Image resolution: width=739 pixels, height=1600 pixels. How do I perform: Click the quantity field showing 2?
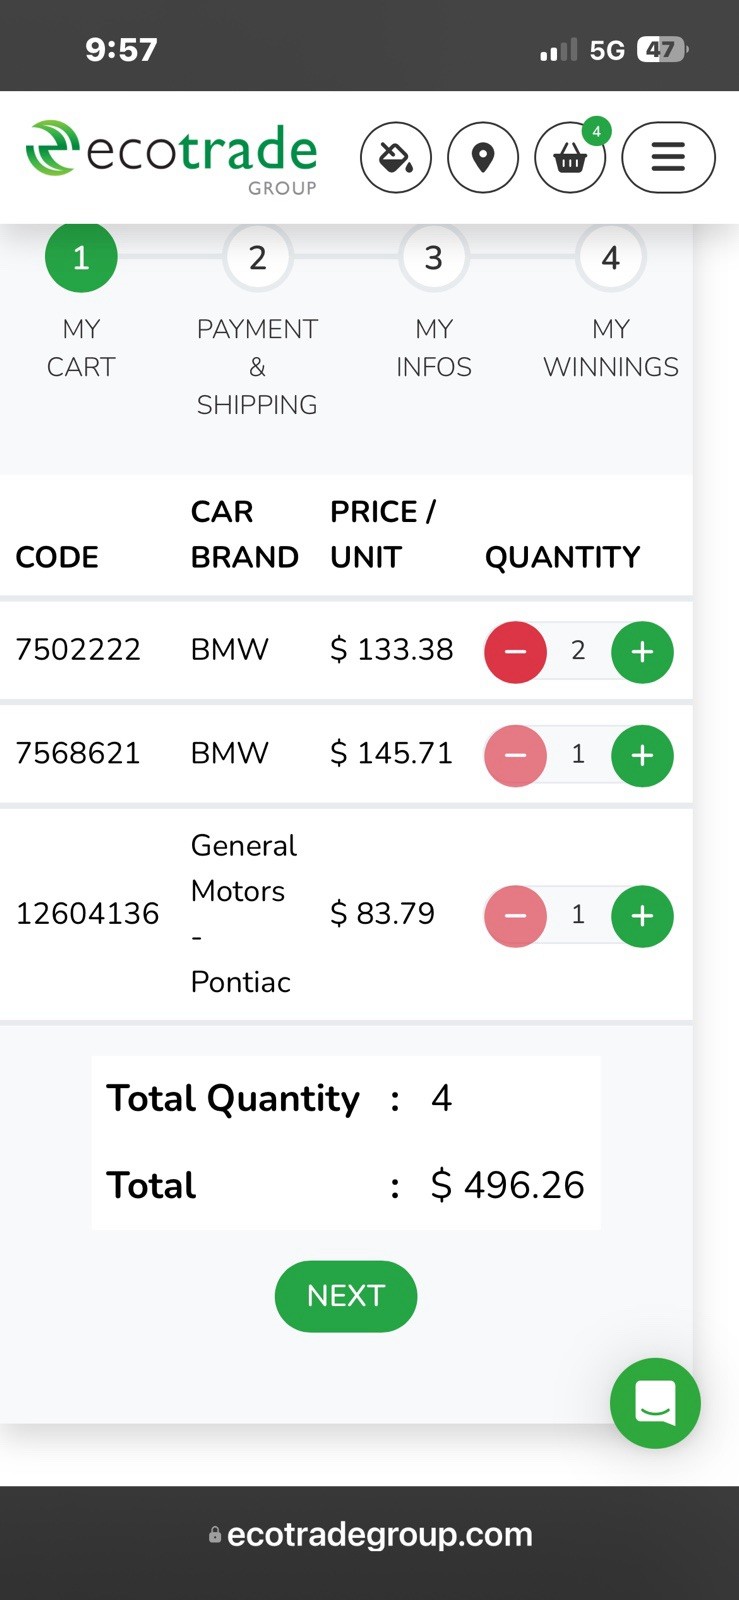578,651
